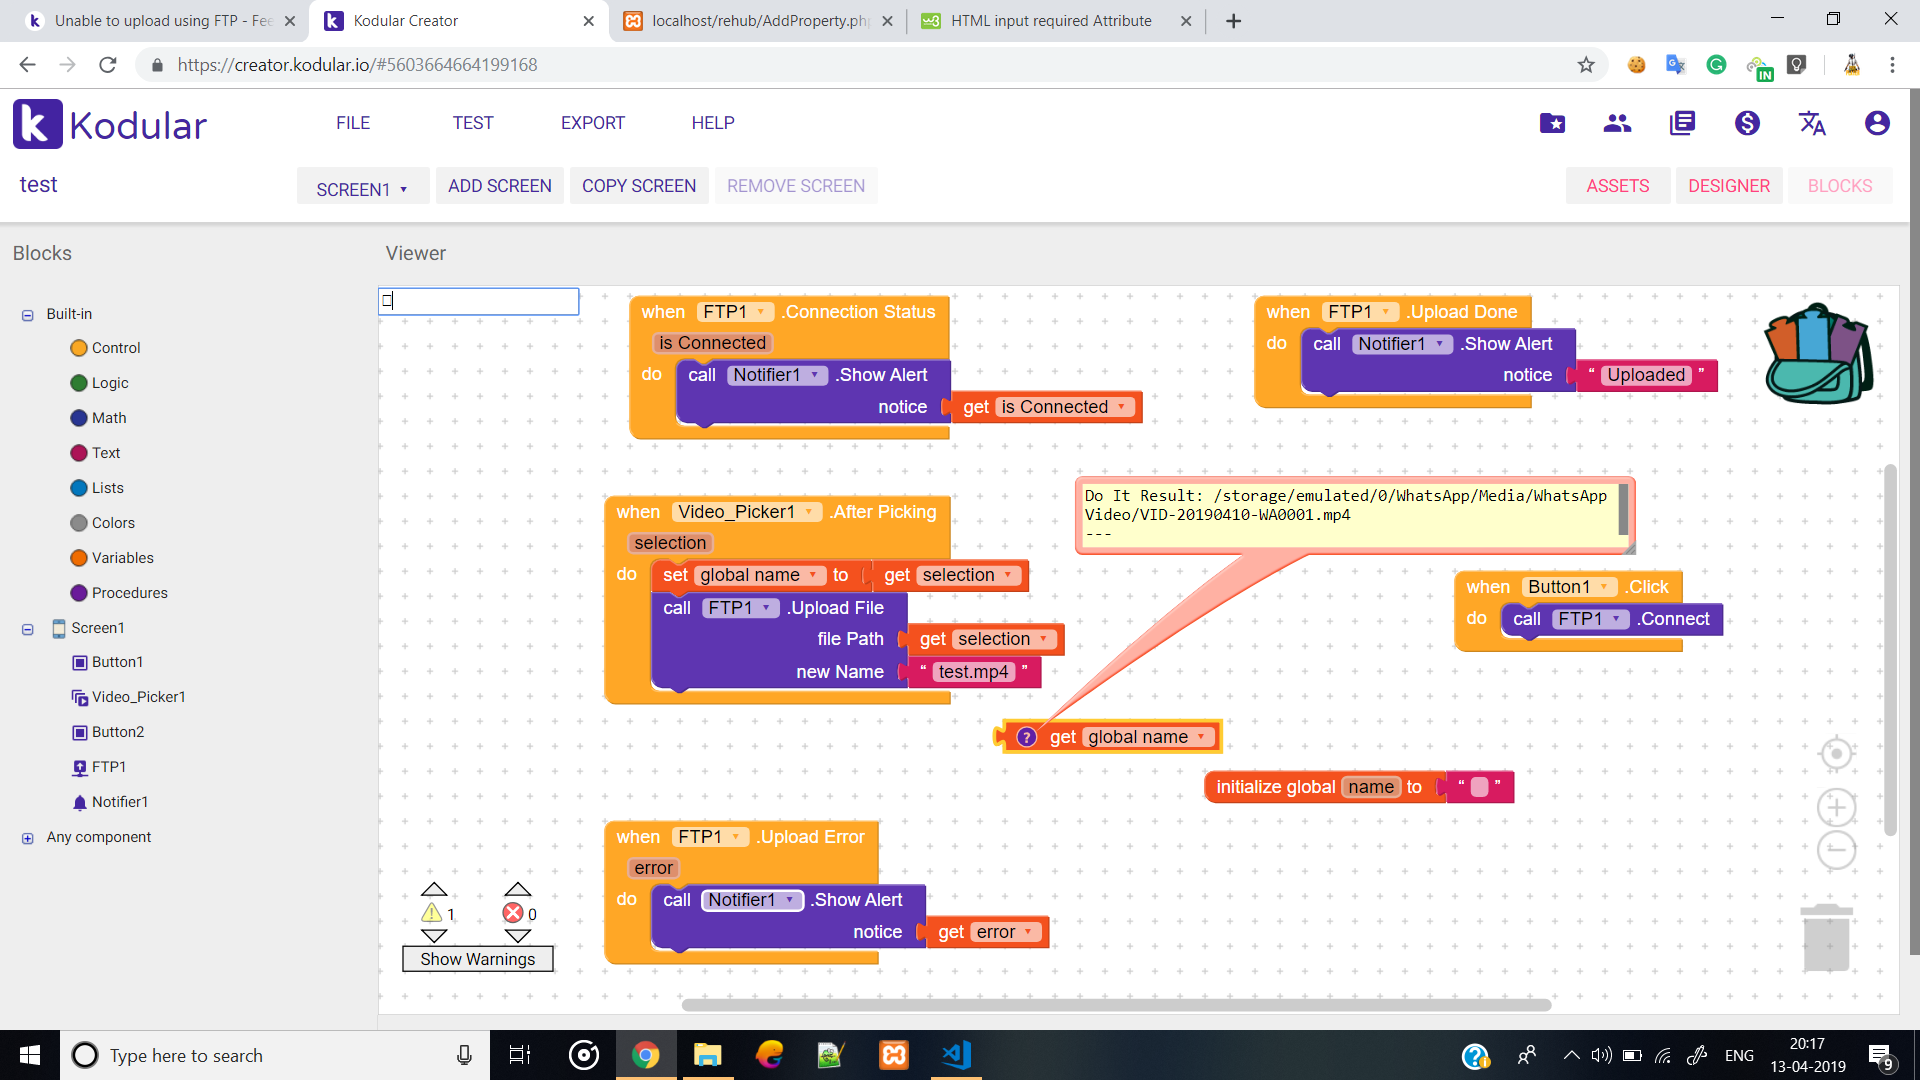
Task: Open the documentation library icon
Action: (x=1682, y=123)
